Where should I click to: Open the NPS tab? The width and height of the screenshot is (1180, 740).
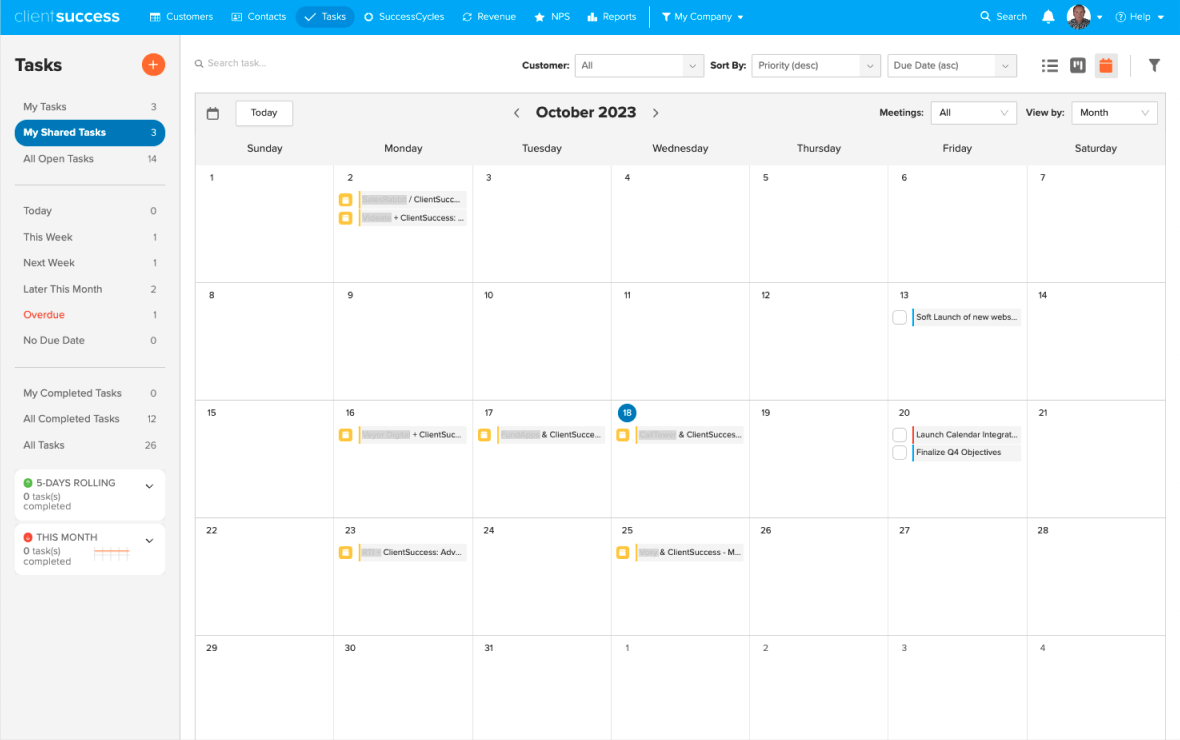[x=552, y=17]
